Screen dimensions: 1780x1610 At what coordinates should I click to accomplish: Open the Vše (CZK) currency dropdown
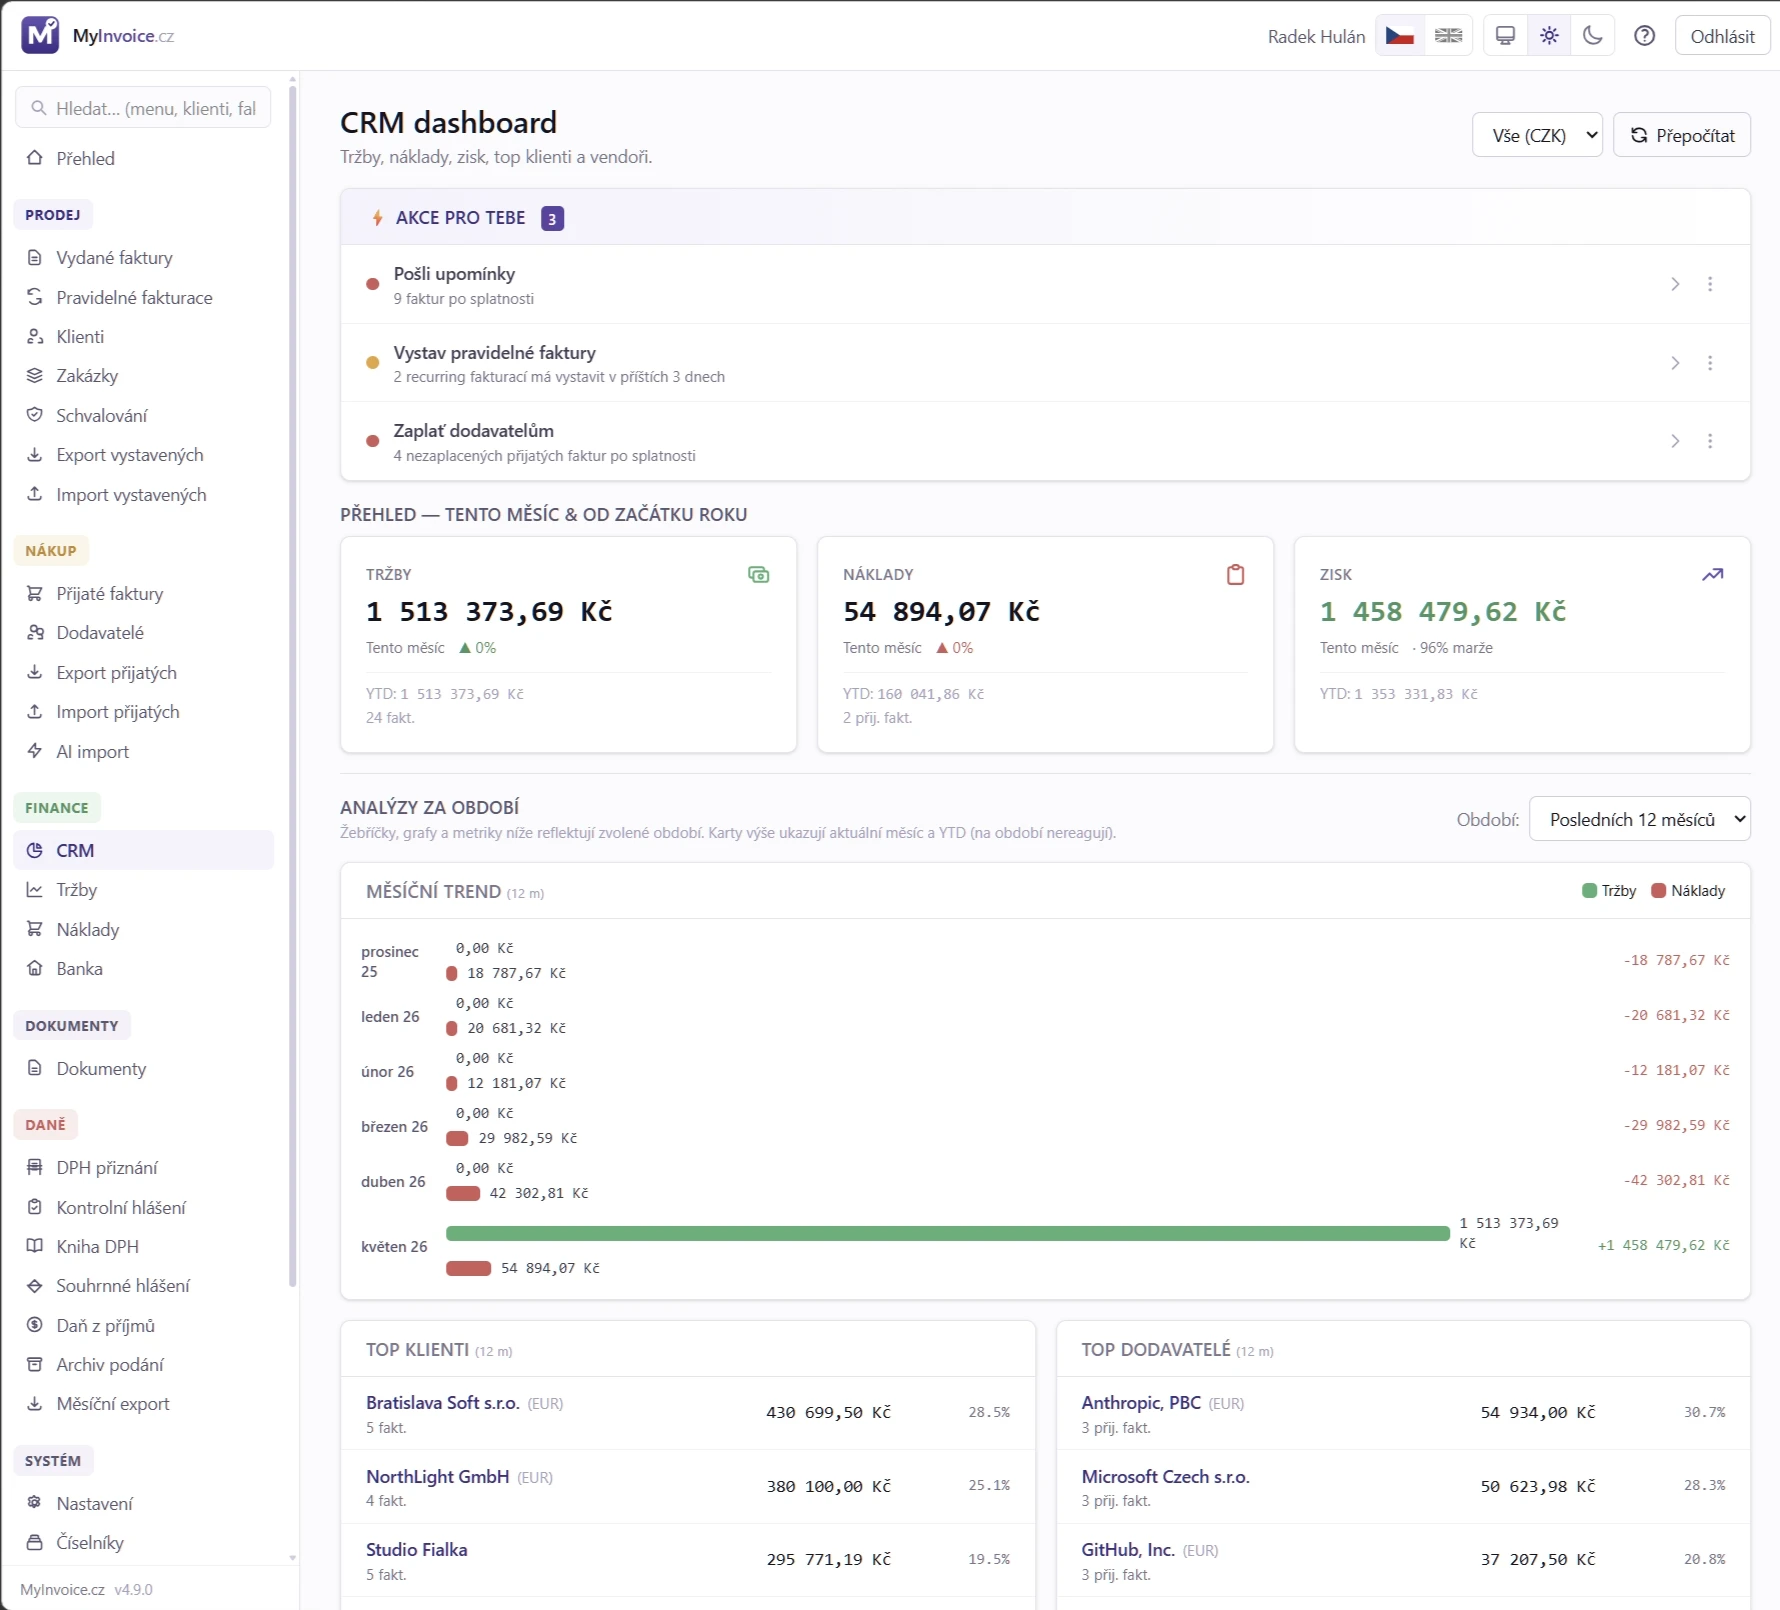coord(1537,135)
